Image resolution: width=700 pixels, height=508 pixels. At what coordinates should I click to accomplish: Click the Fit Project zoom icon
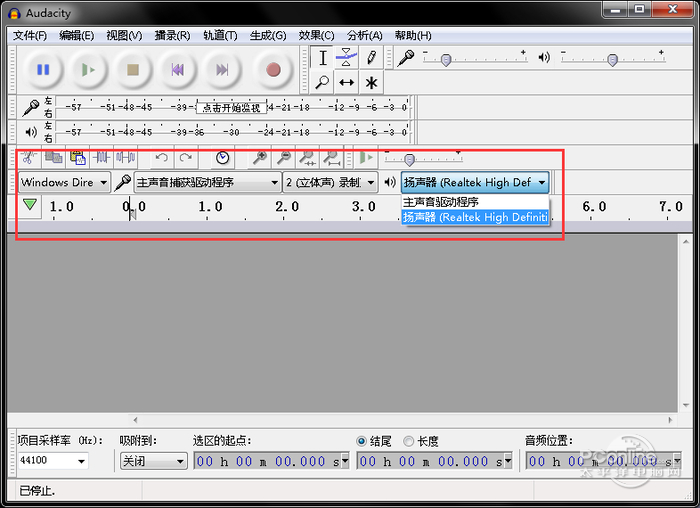(x=332, y=157)
